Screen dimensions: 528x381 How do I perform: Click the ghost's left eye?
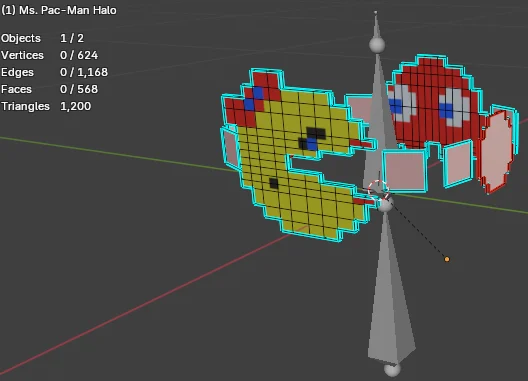tap(401, 103)
